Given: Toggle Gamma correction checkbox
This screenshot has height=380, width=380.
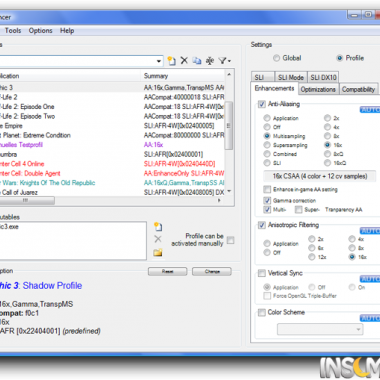Looking at the screenshot, I should click(267, 200).
